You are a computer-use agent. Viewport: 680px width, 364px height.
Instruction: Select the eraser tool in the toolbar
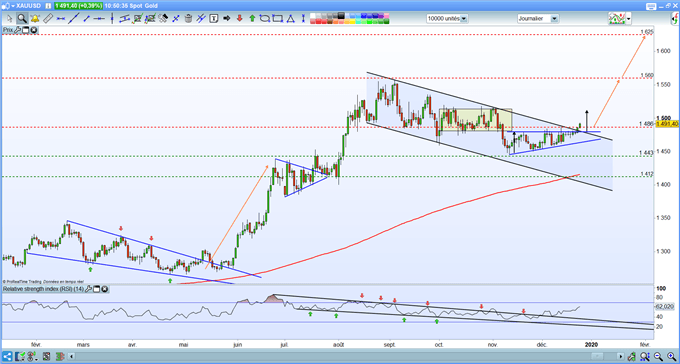163,18
